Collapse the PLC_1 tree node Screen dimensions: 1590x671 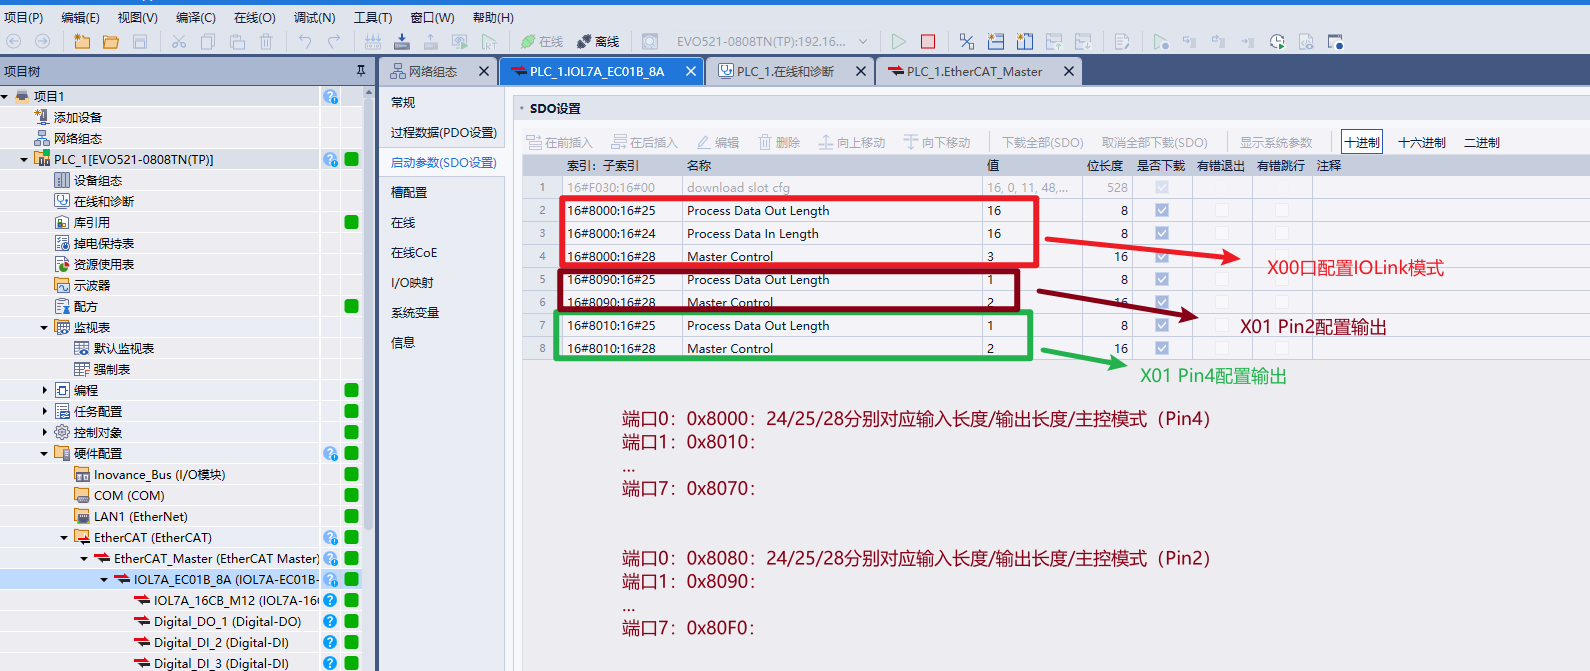pos(25,159)
